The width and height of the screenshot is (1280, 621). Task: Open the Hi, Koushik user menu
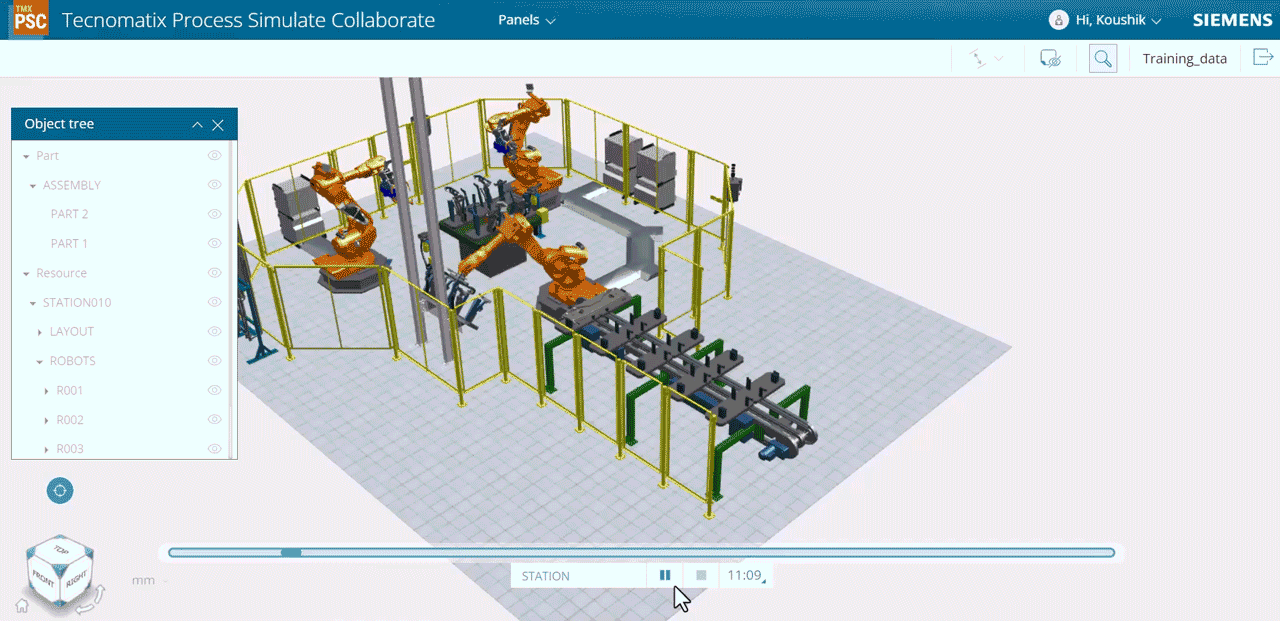click(1118, 20)
